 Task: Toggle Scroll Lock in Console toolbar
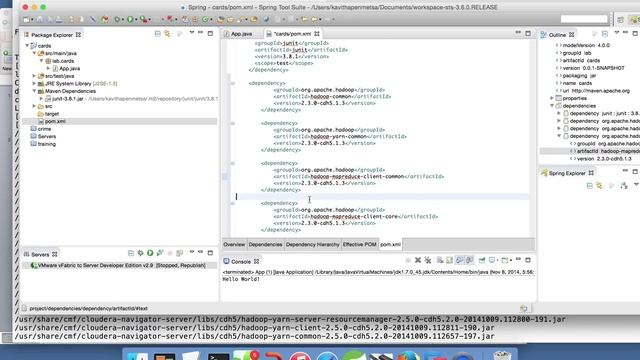pos(449,260)
